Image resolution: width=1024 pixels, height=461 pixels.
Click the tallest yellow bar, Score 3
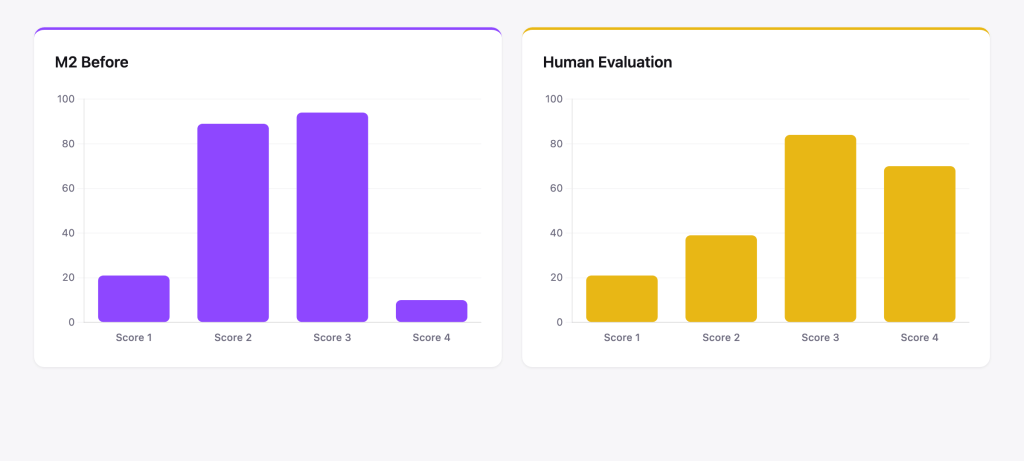coord(820,228)
